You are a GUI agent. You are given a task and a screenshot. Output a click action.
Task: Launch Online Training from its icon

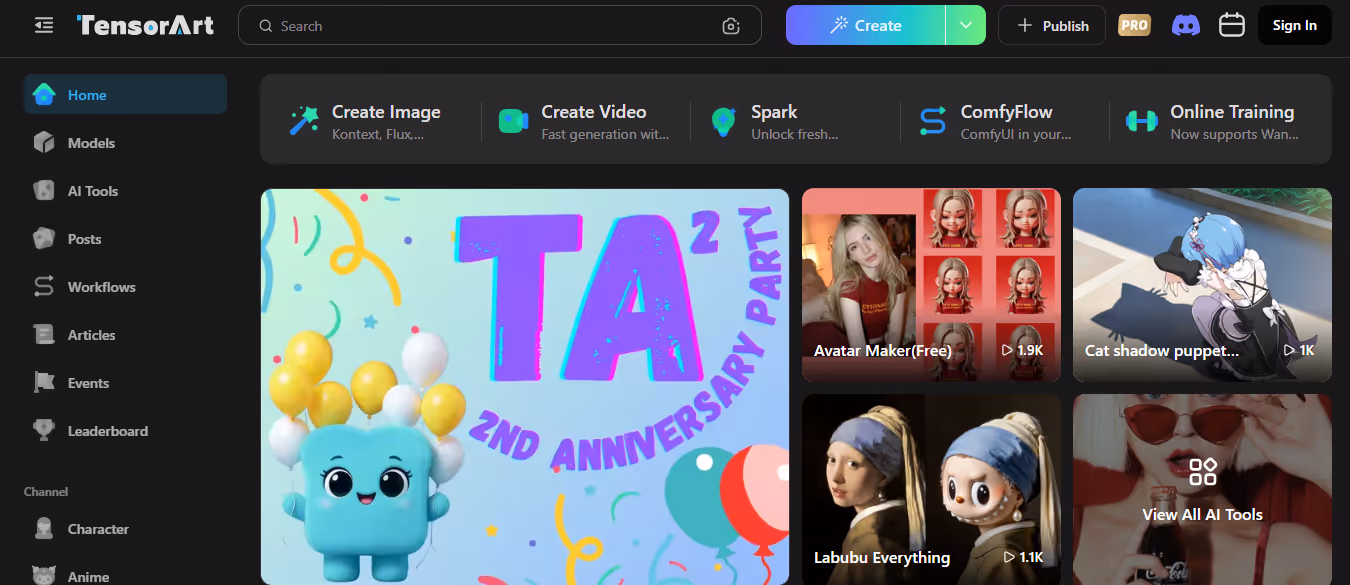click(1141, 120)
